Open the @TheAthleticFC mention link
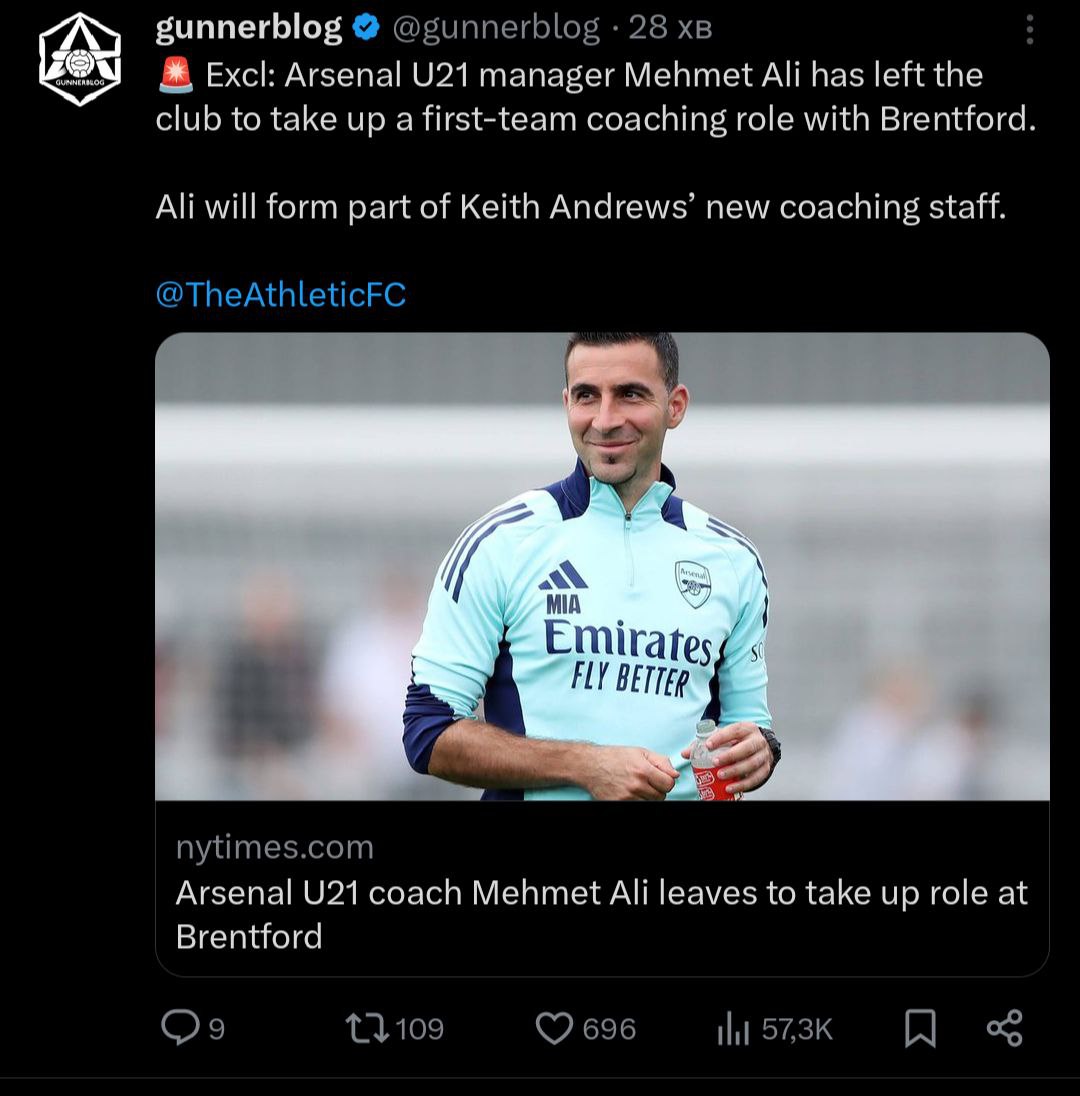 point(281,294)
